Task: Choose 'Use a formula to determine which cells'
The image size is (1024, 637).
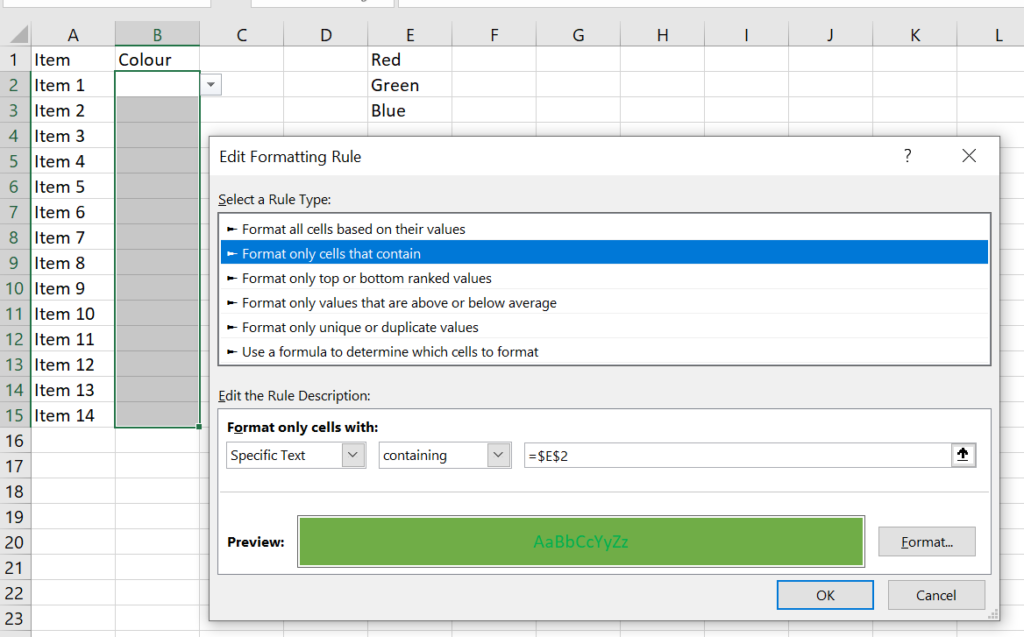Action: (390, 352)
